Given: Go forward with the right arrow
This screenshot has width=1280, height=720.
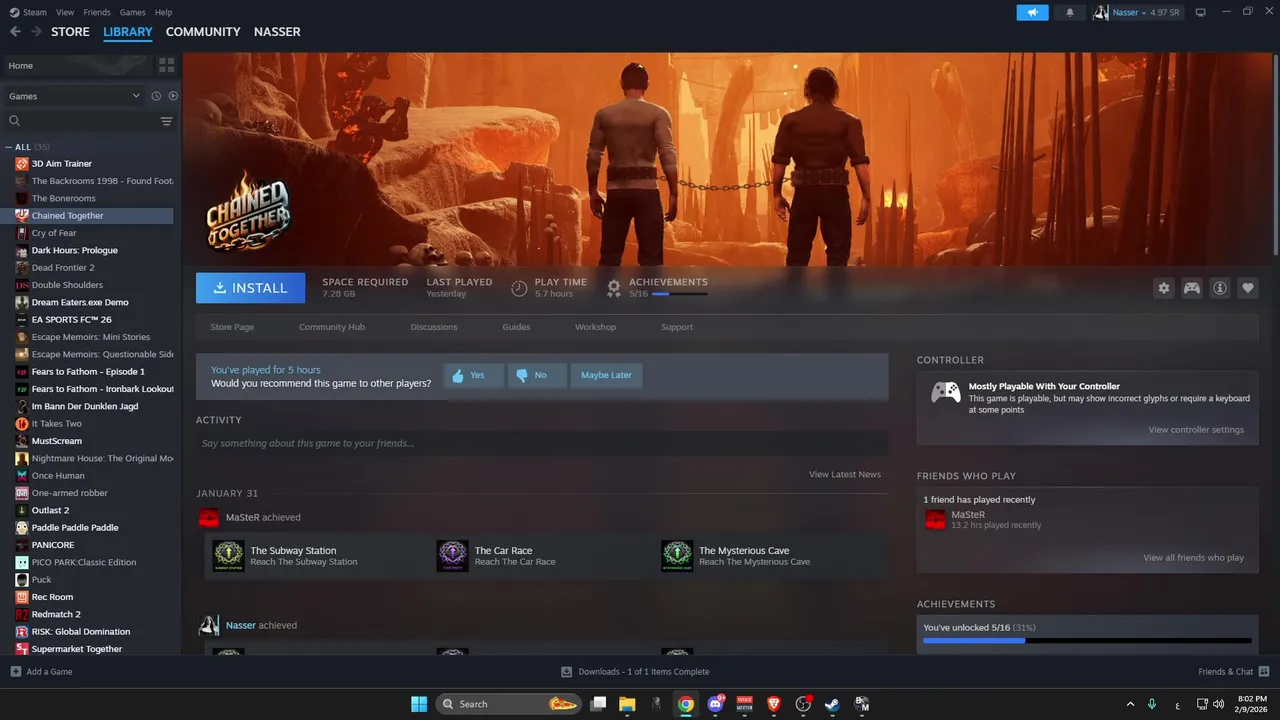Looking at the screenshot, I should point(36,32).
